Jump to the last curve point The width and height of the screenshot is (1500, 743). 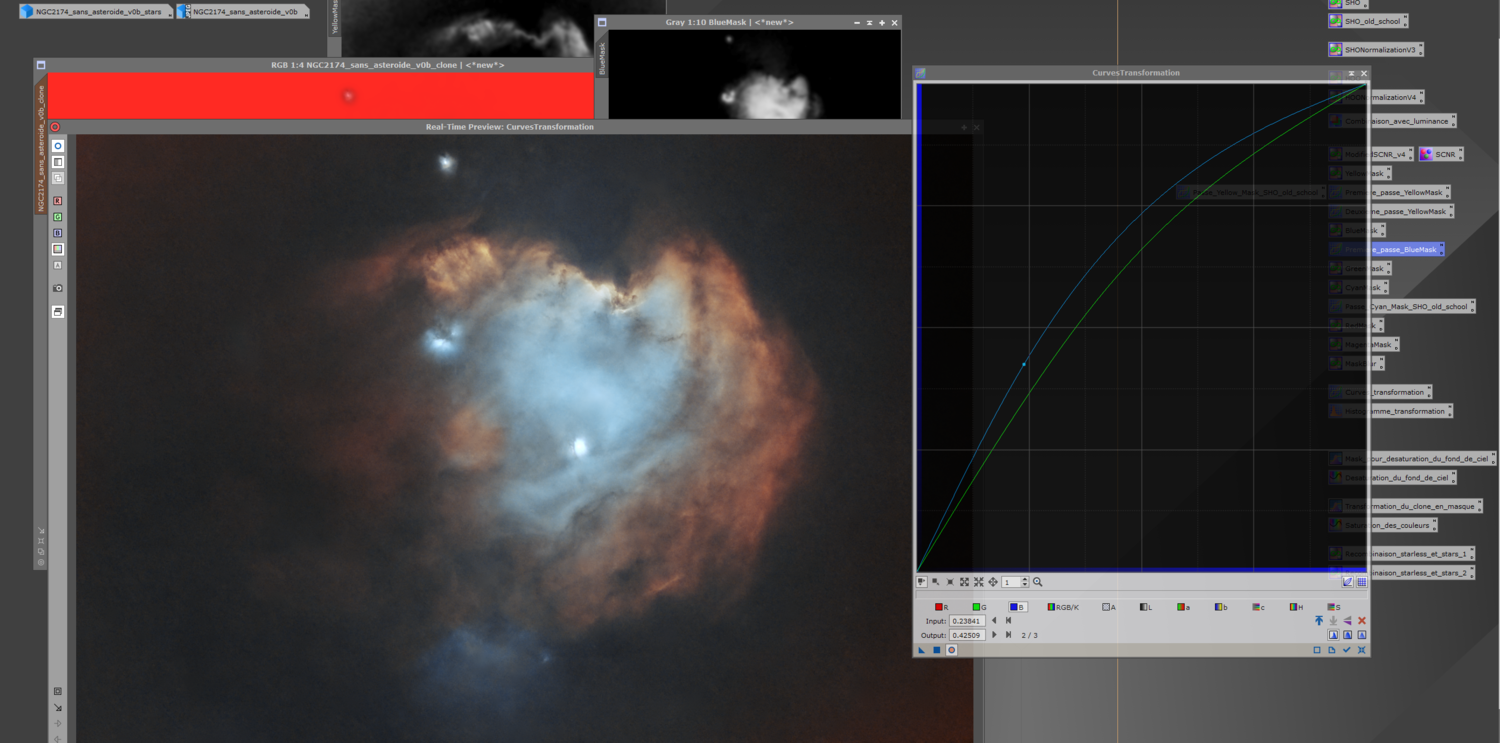tap(1008, 635)
